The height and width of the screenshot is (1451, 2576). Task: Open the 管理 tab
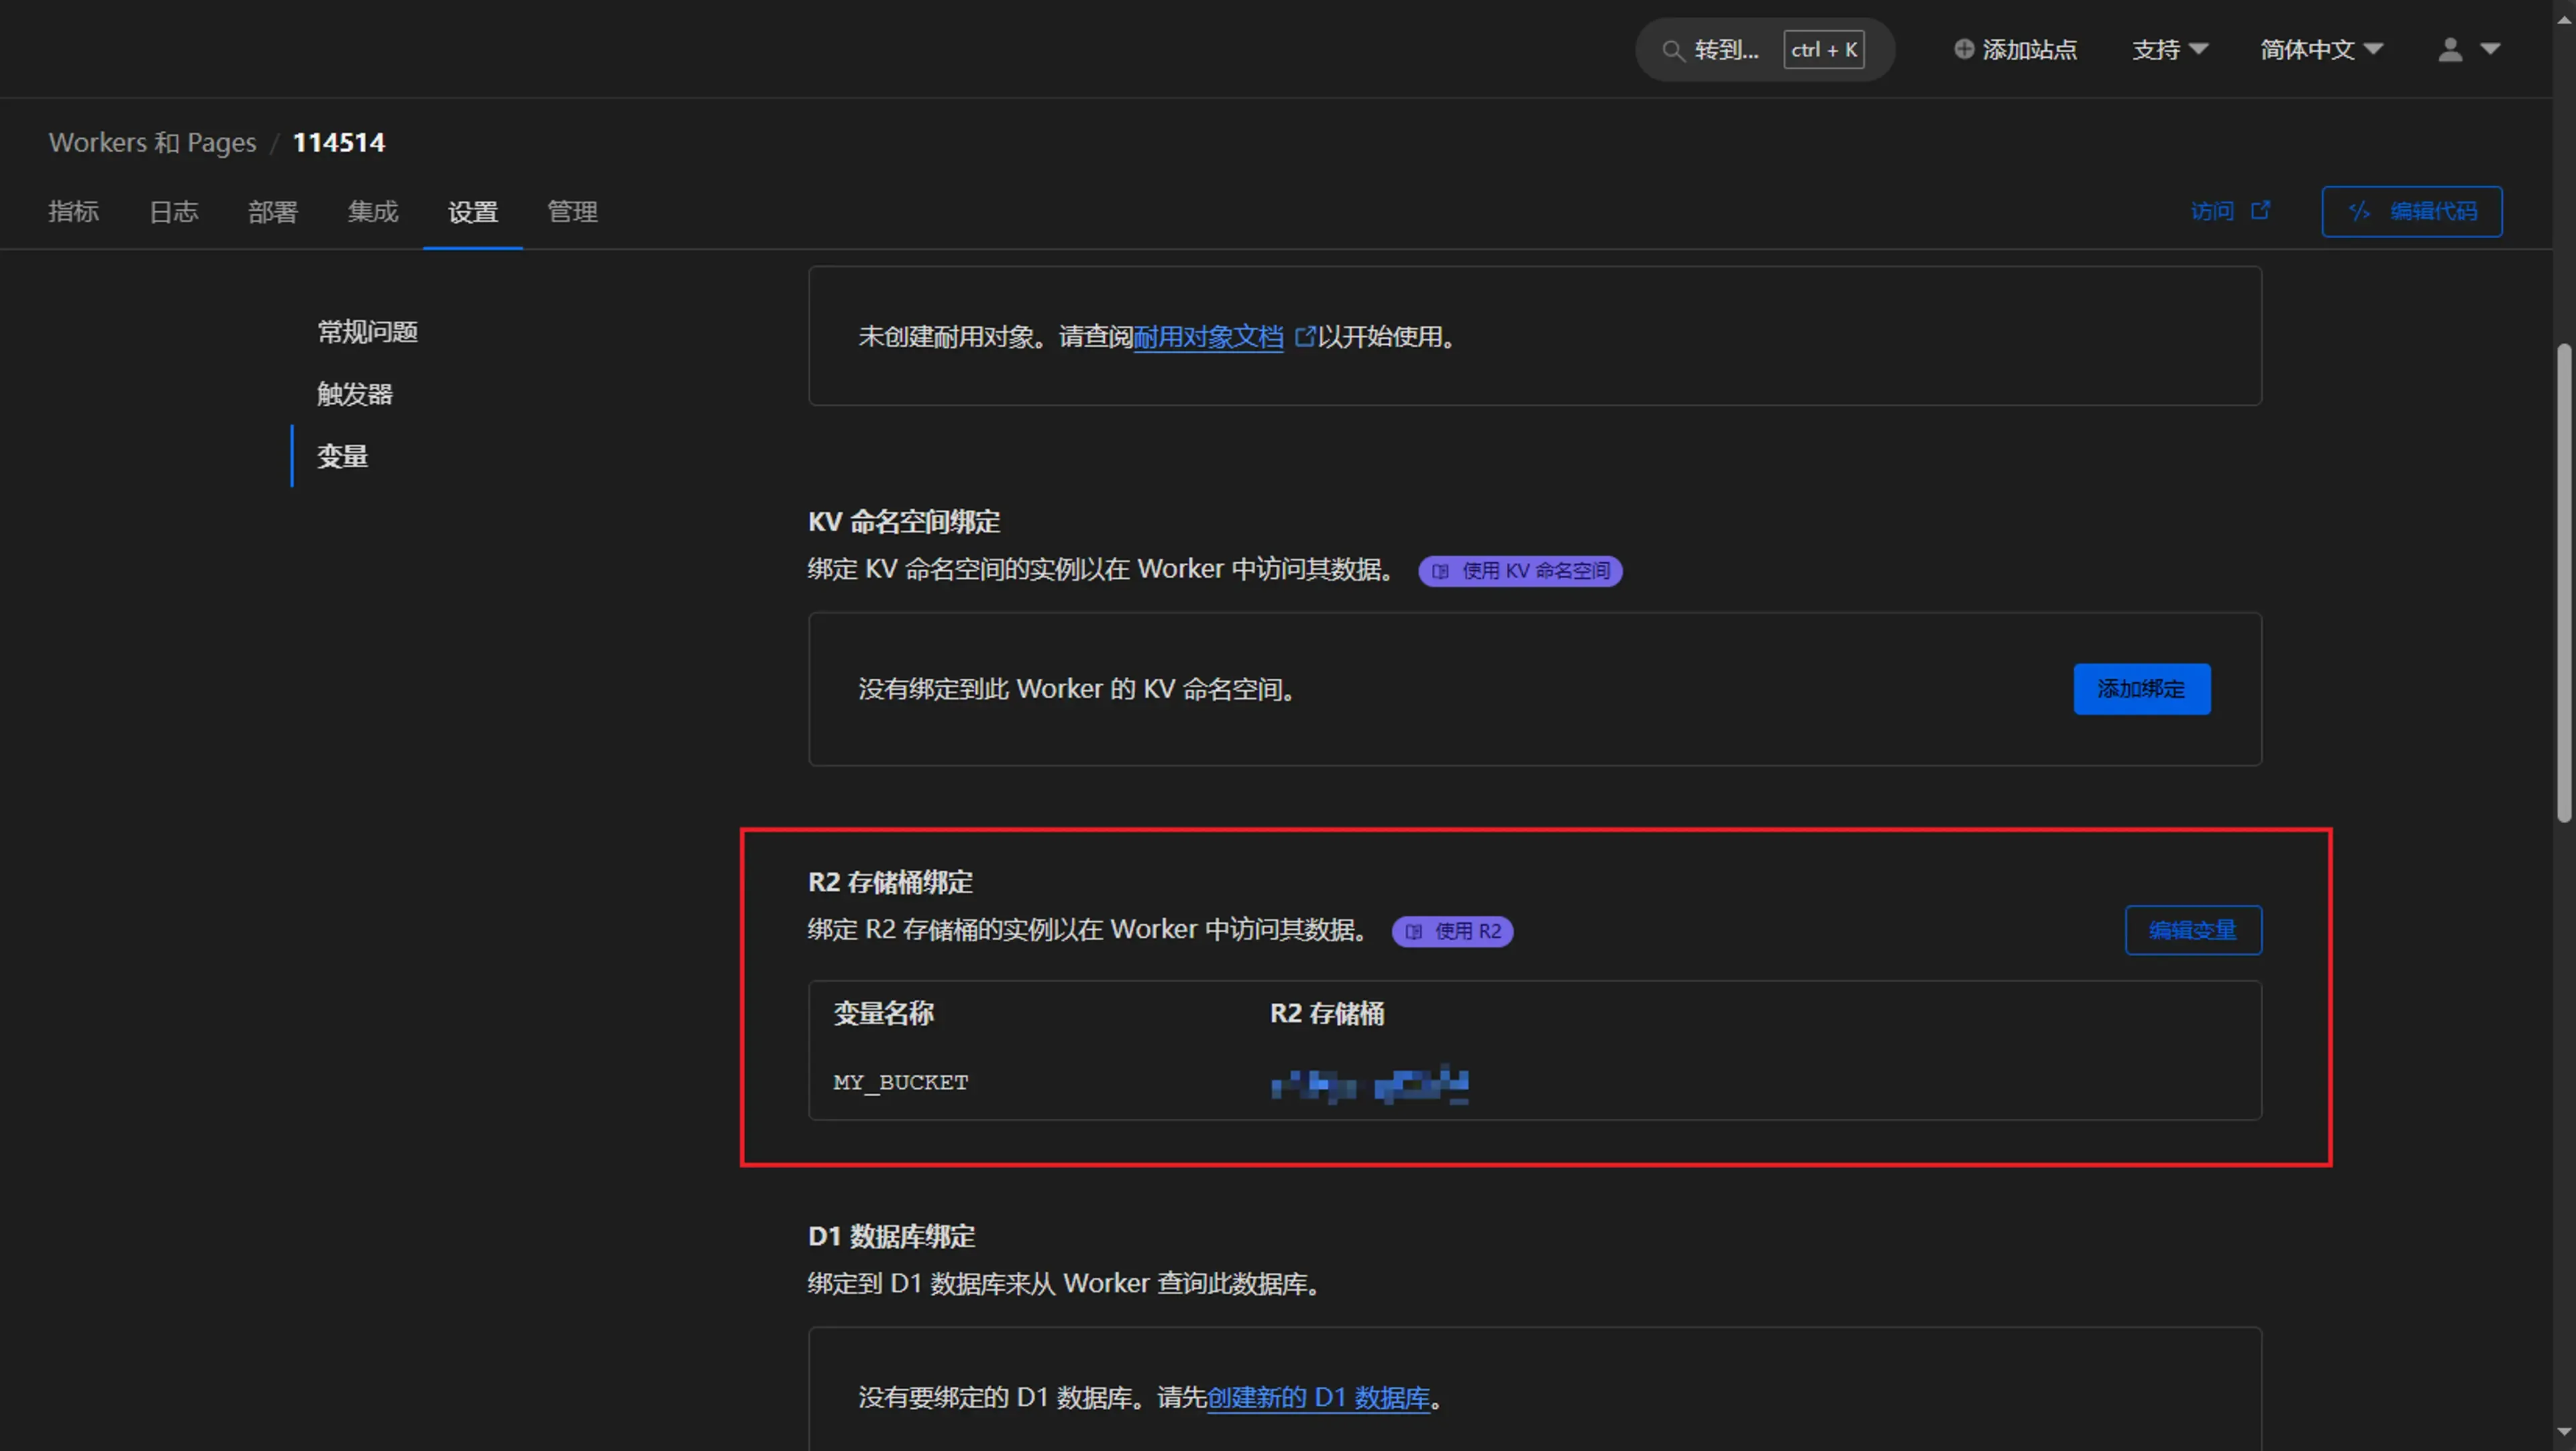point(572,211)
